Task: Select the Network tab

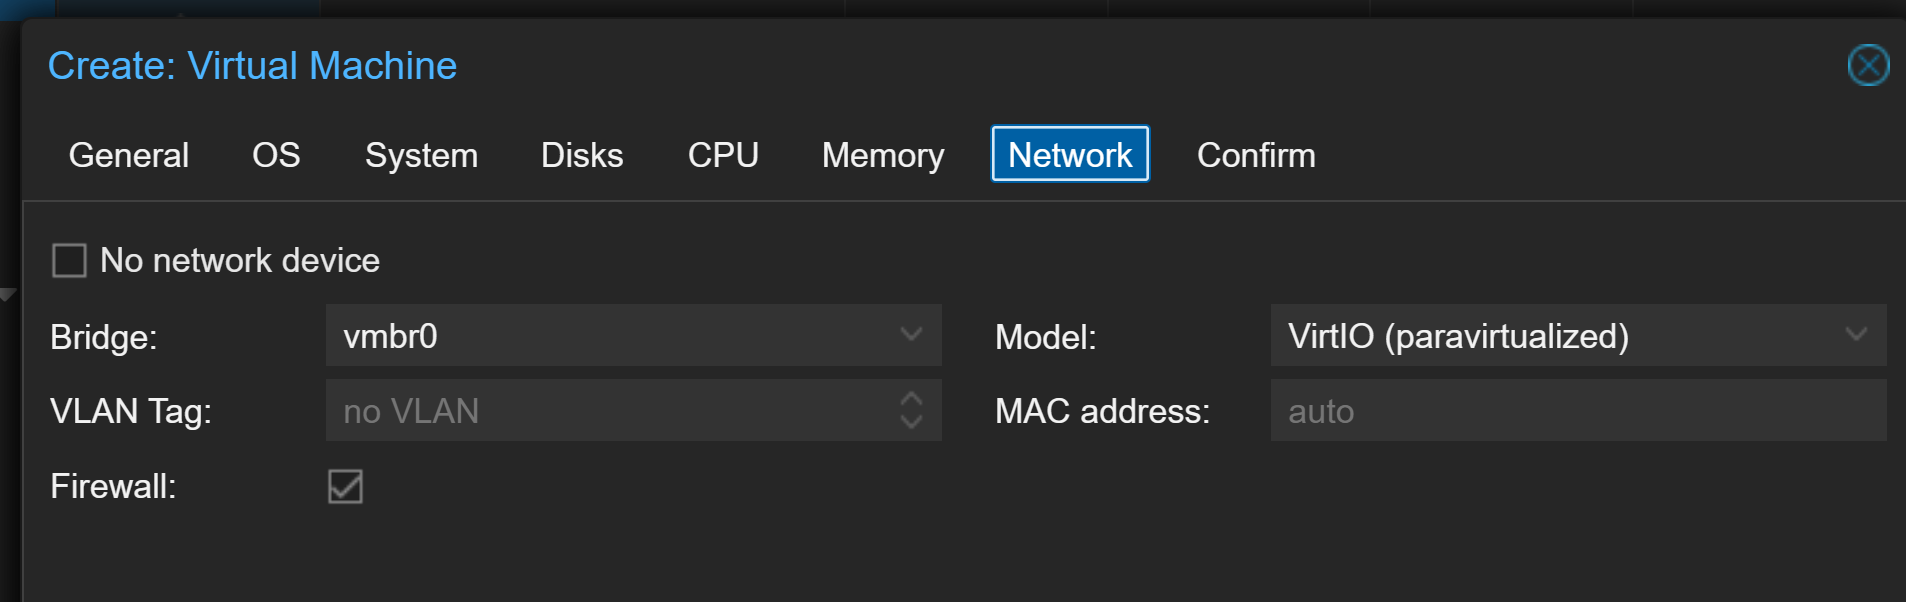Action: (1070, 155)
